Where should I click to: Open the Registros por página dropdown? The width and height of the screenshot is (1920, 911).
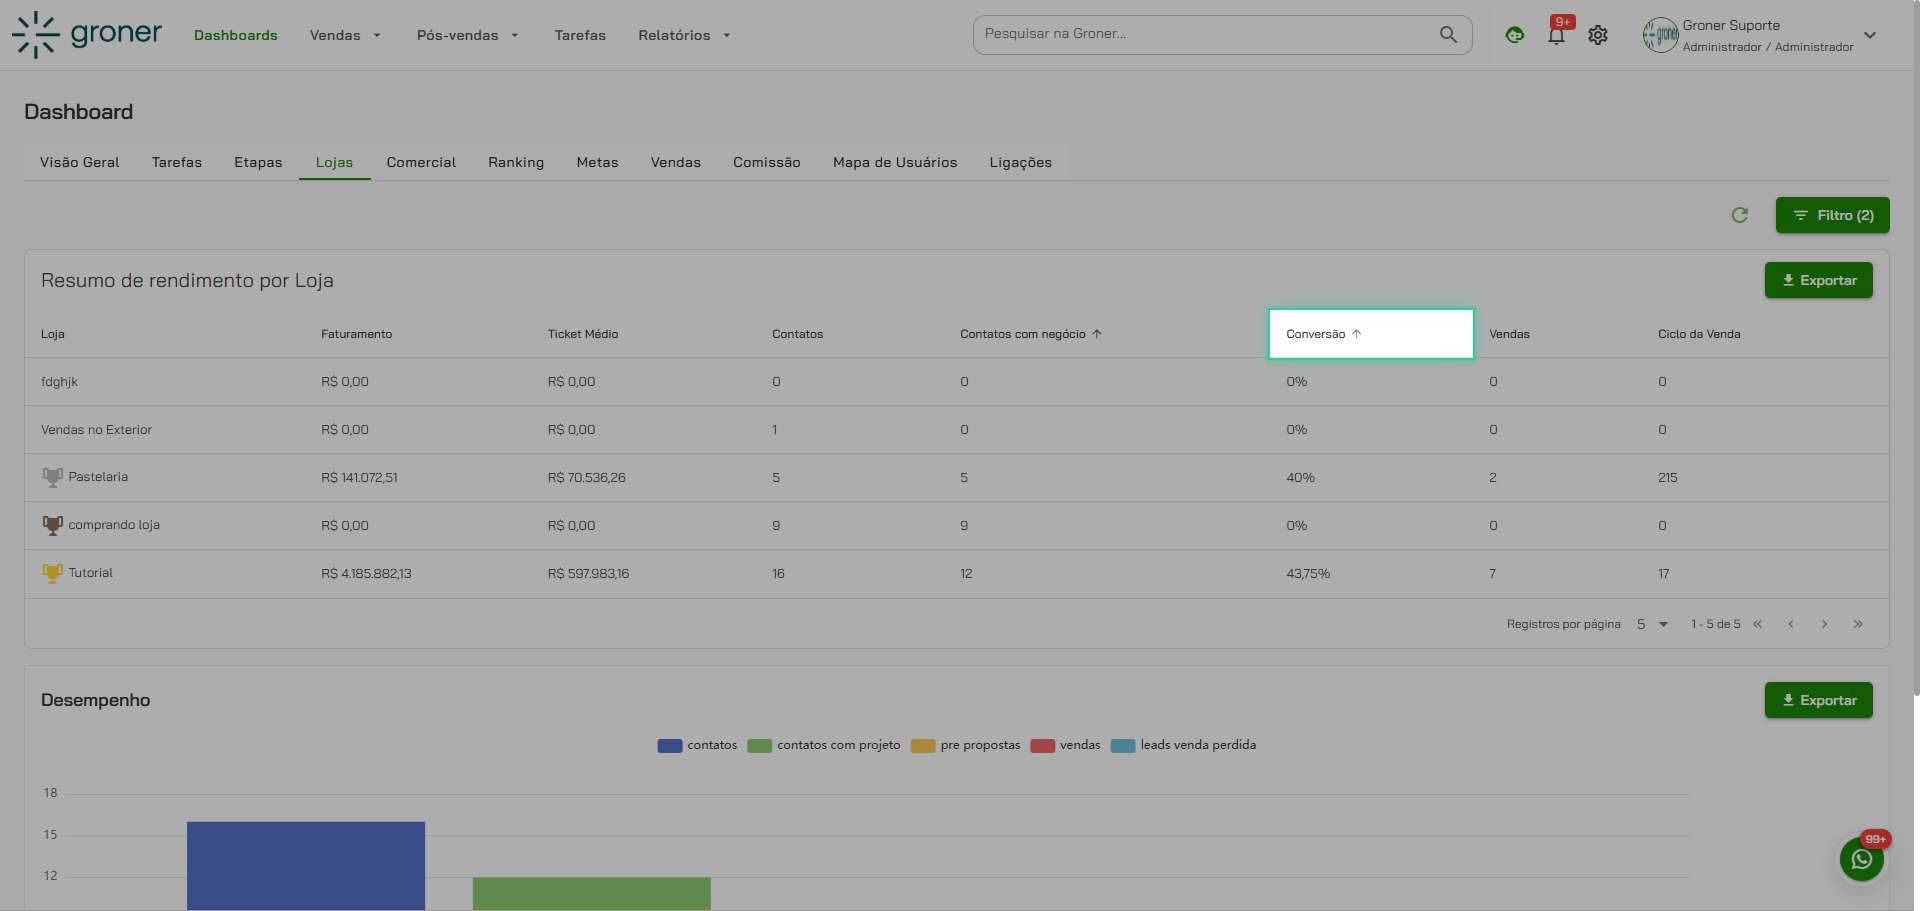click(1652, 624)
